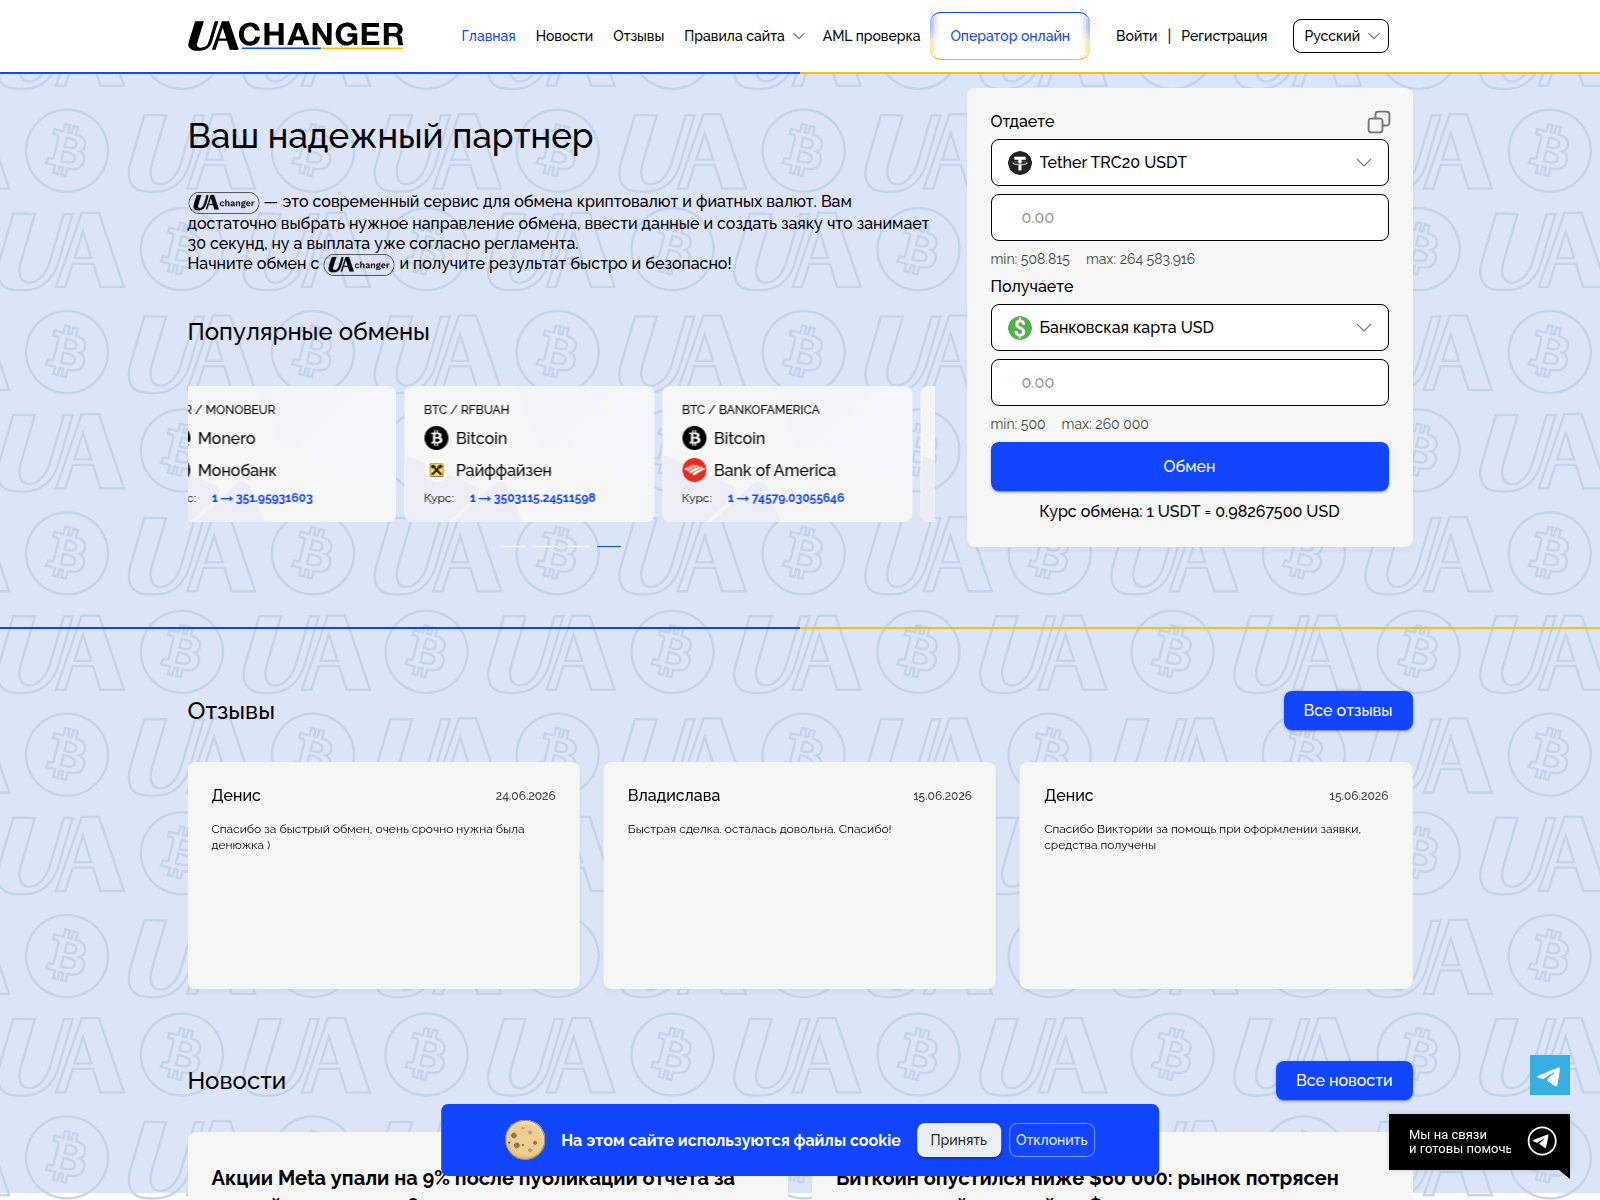This screenshot has height=1200, width=1600.
Task: Open the blue Telegram floating button
Action: (x=1549, y=1075)
